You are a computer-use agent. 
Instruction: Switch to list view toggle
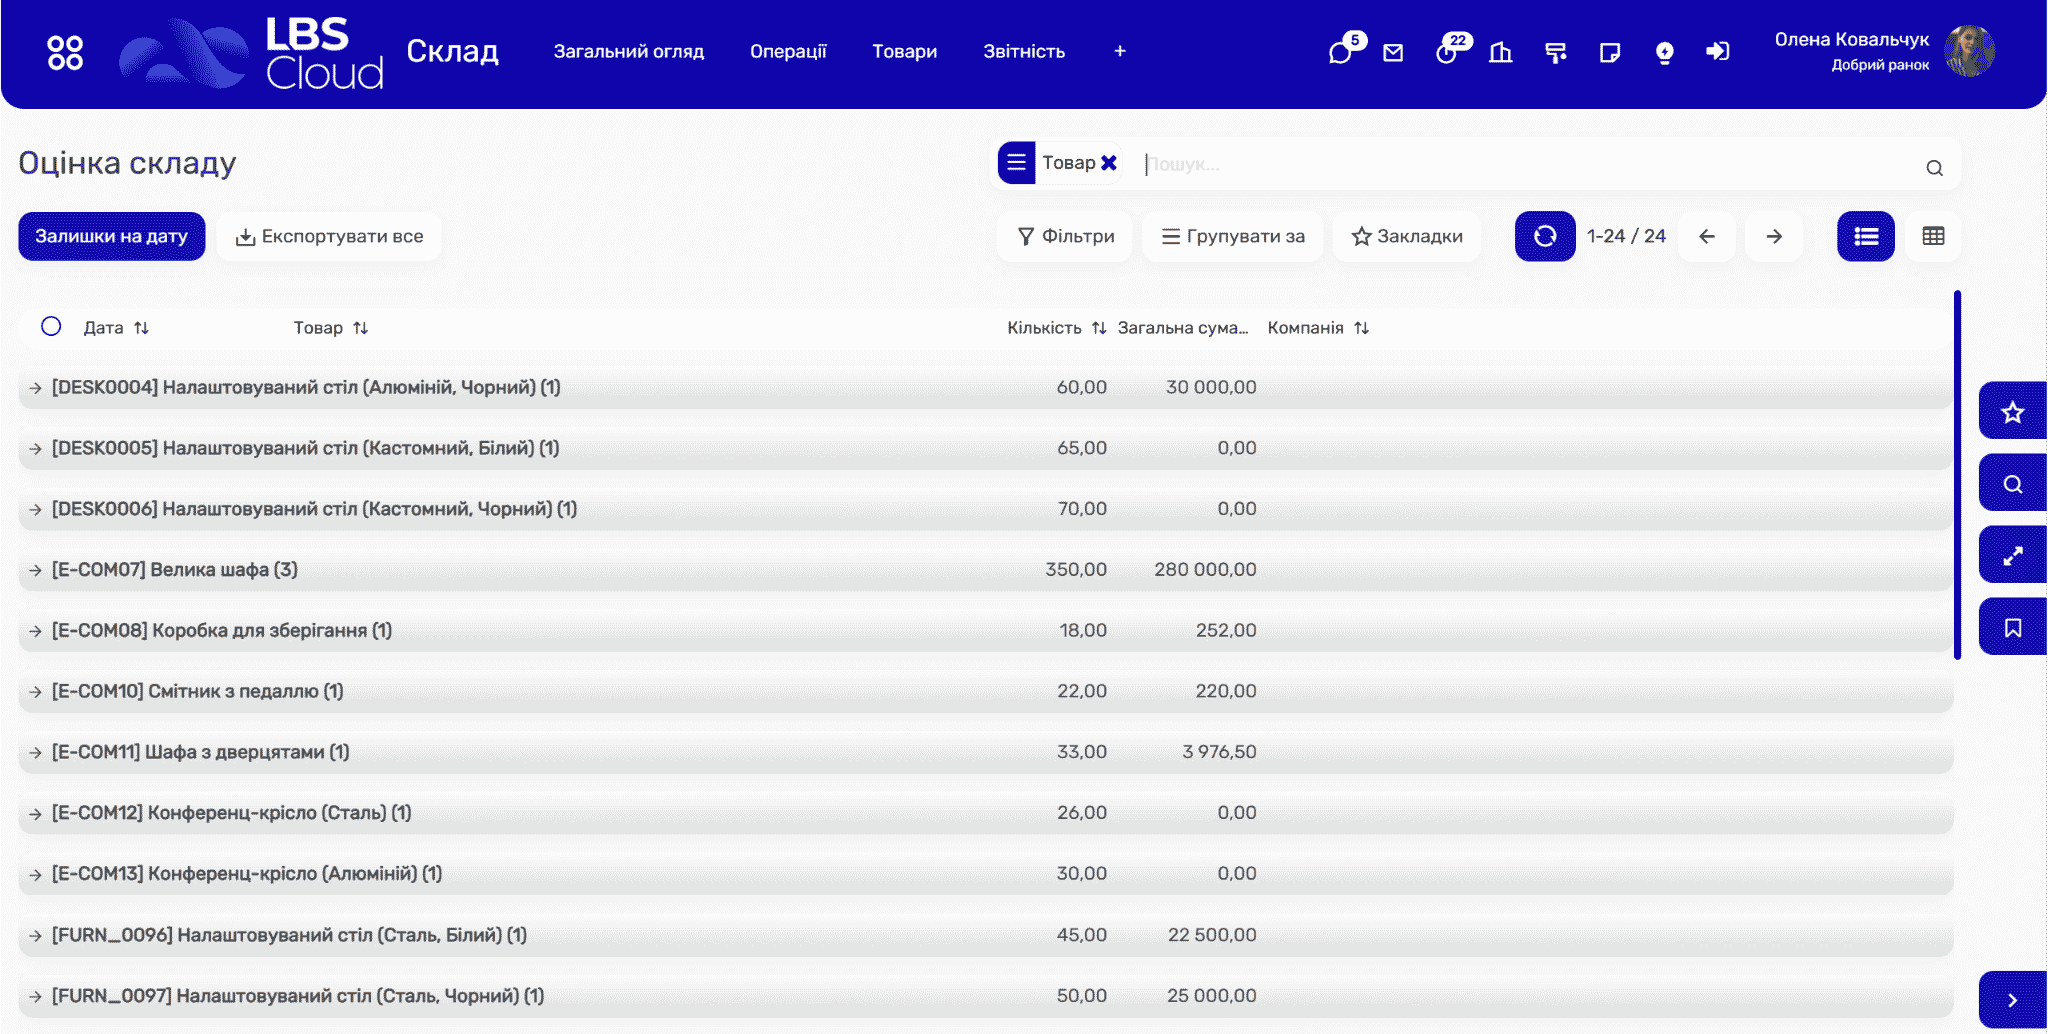click(1866, 236)
